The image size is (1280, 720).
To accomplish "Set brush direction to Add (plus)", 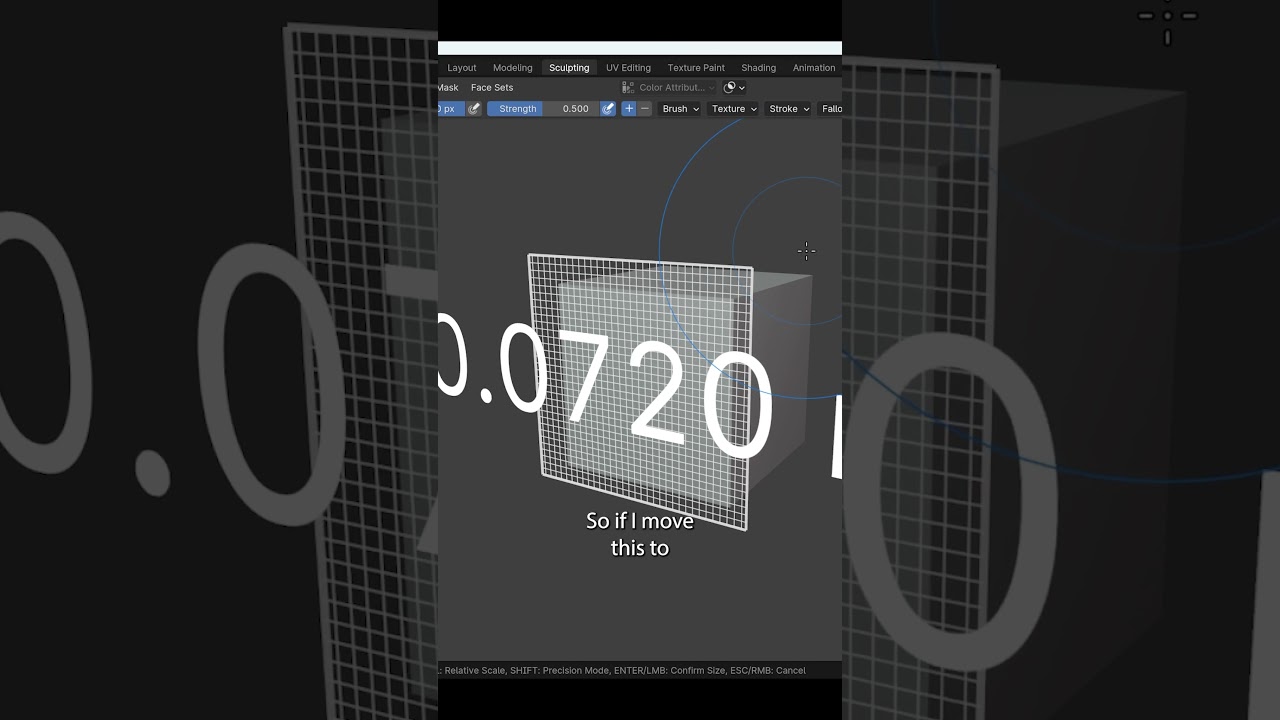I will tap(629, 109).
